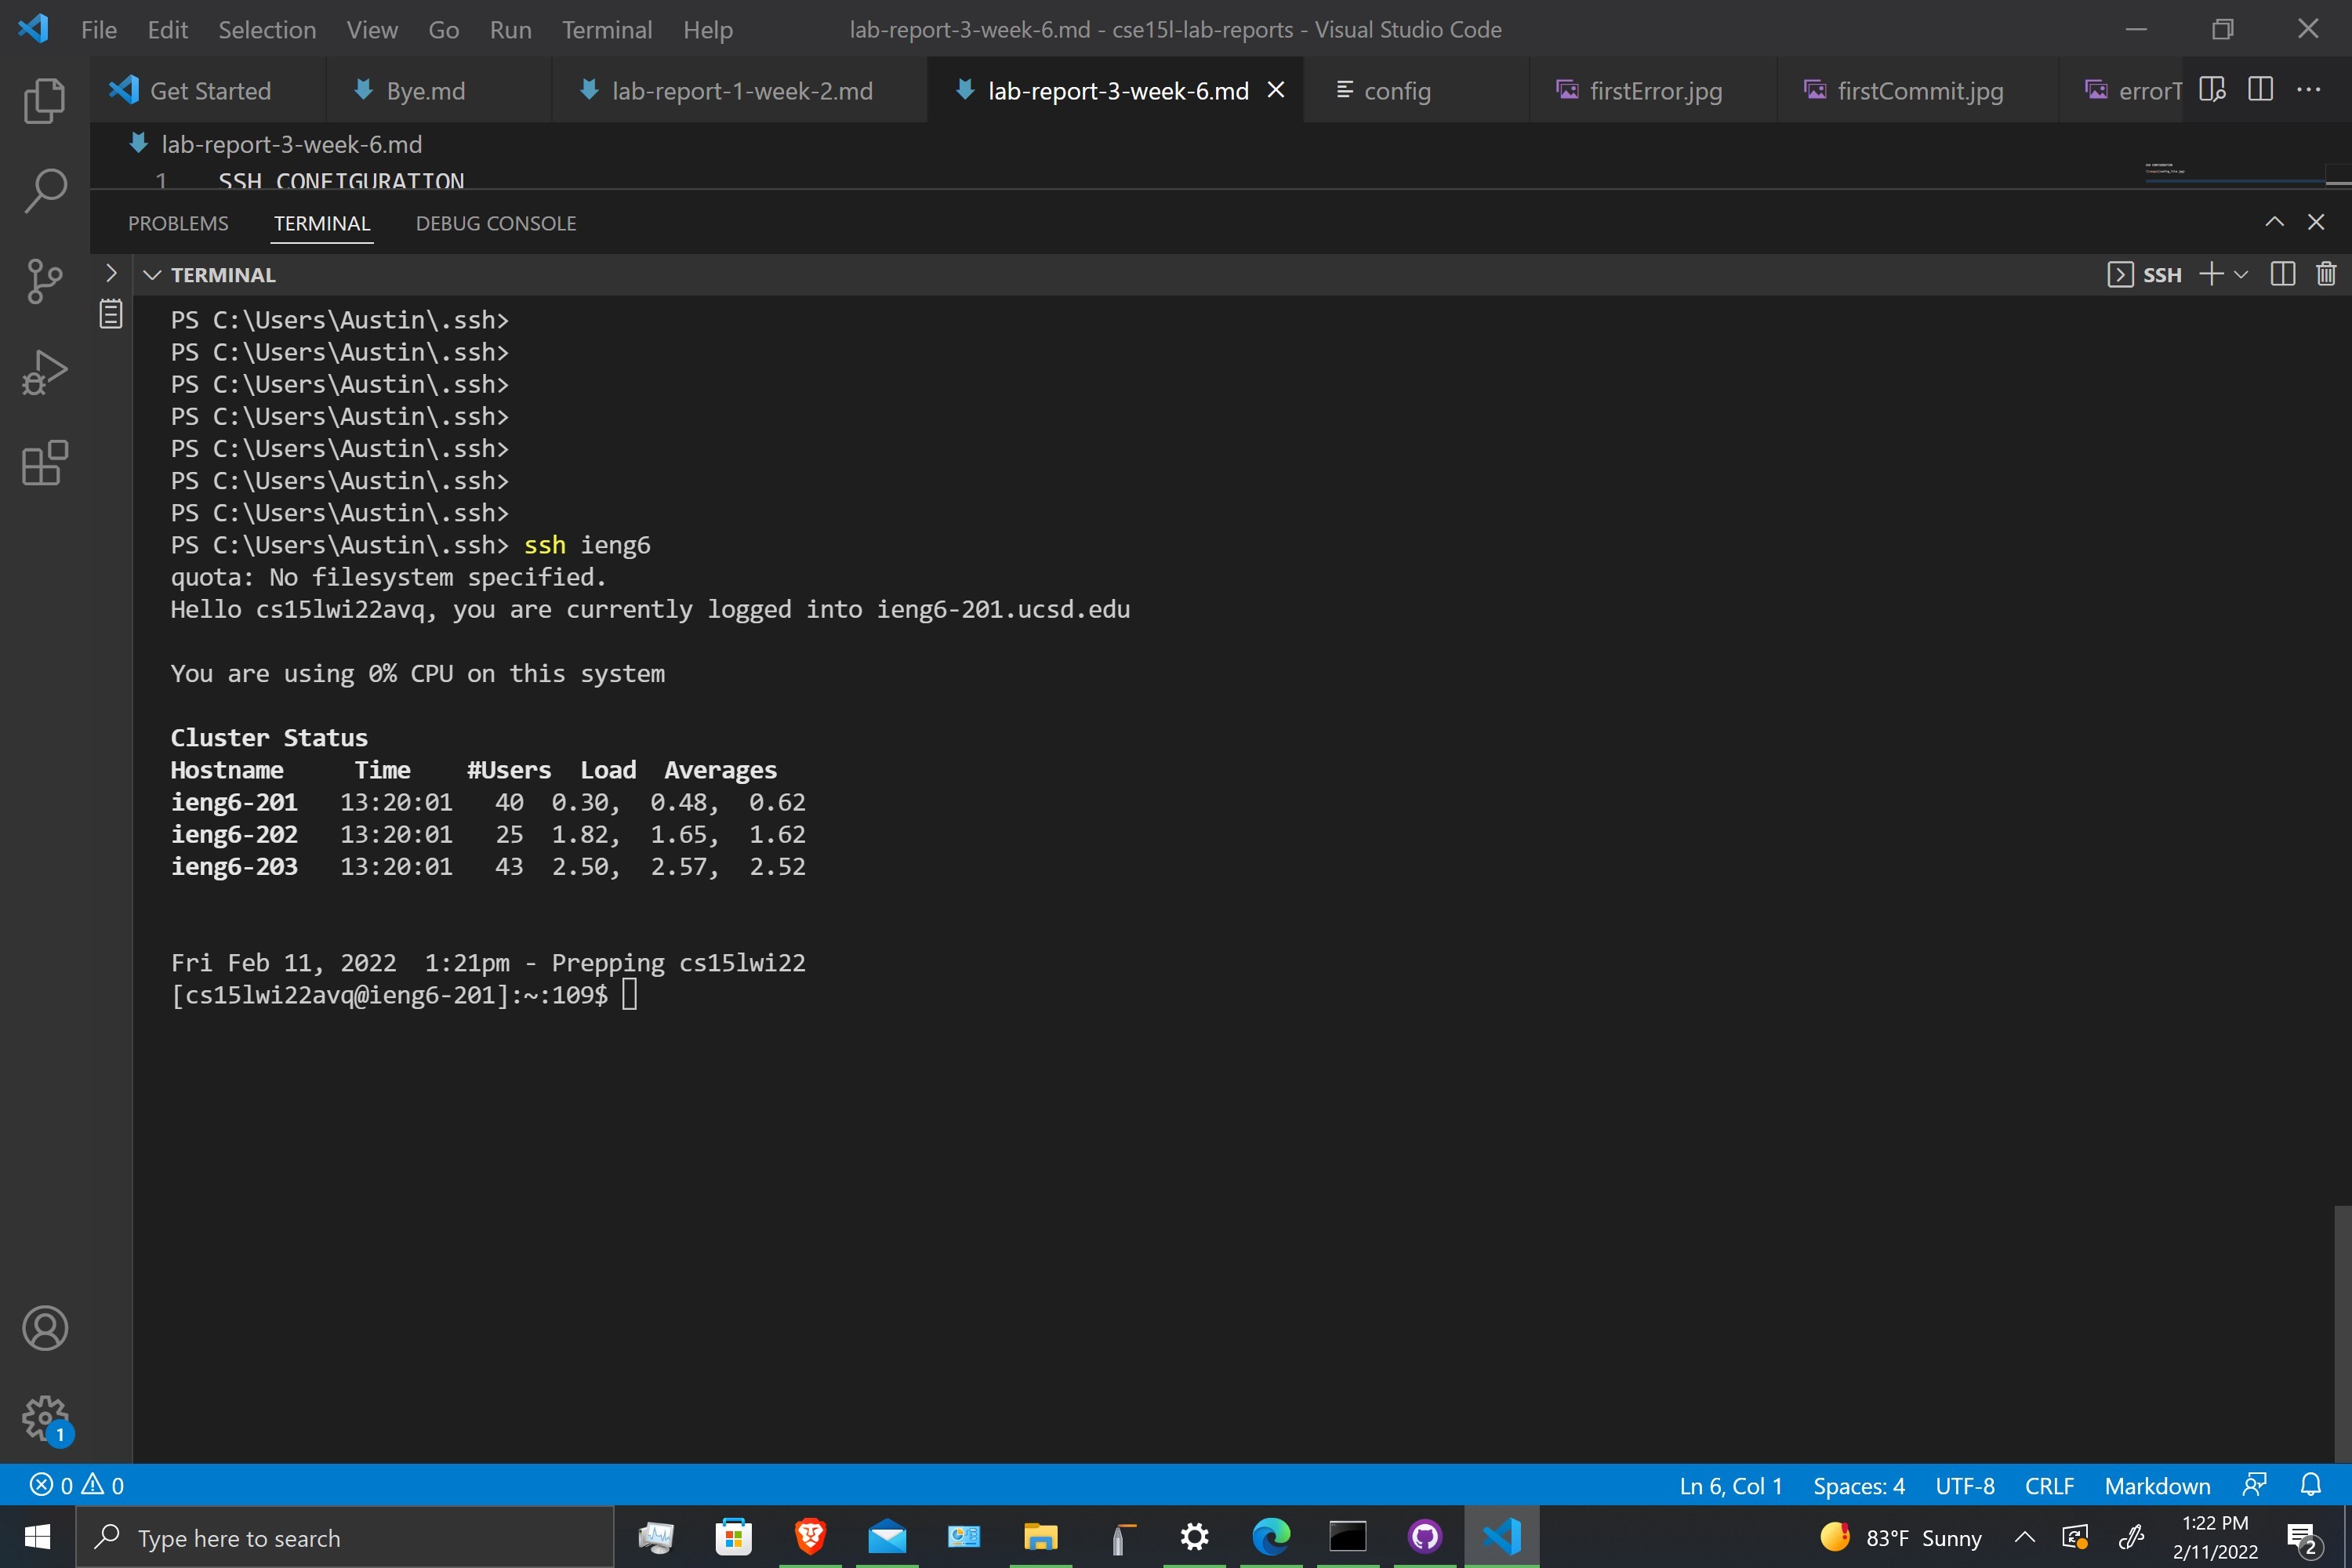Click the feedback icon in status bar

point(2254,1485)
